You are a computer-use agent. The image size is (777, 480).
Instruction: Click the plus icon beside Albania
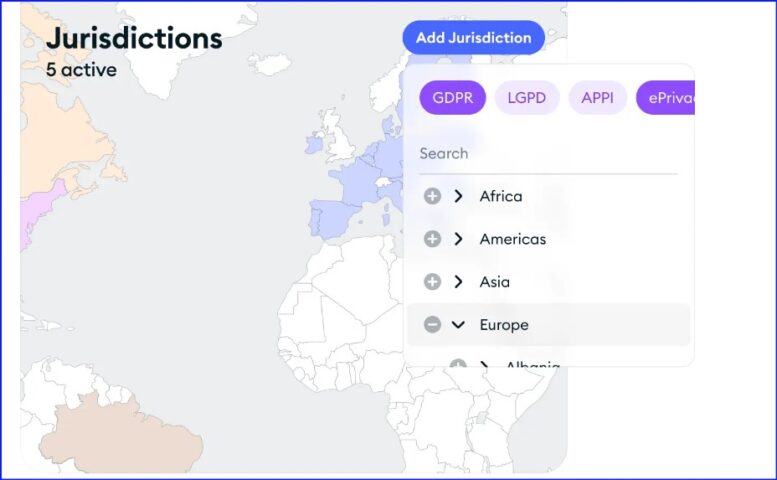(457, 364)
